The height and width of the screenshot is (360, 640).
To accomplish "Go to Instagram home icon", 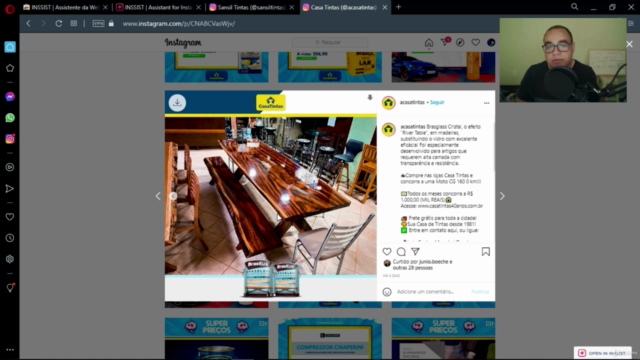I will point(429,42).
